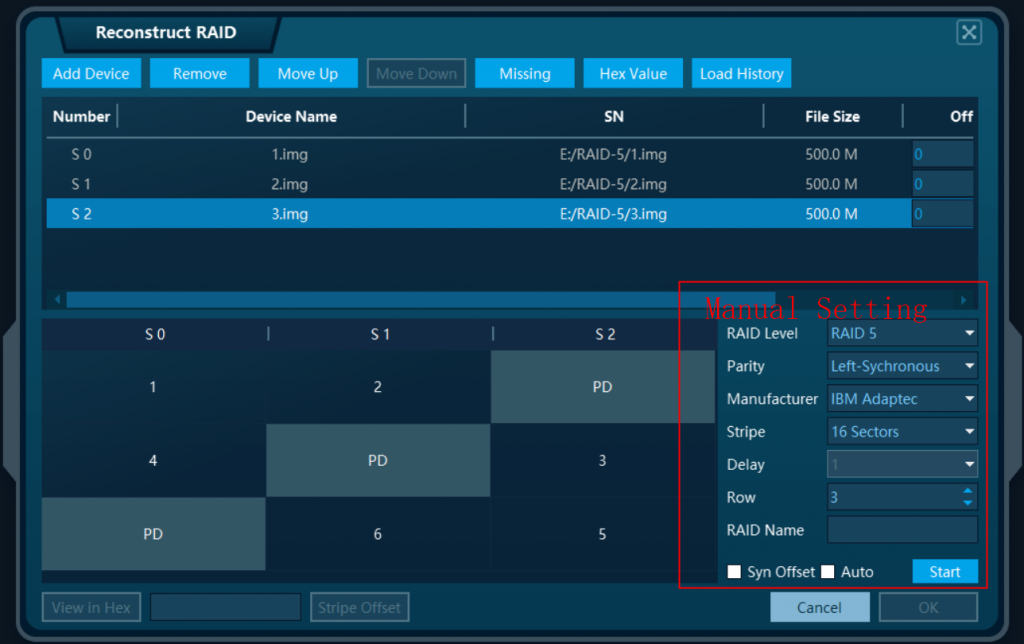Click the Add Device button
The width and height of the screenshot is (1024, 644).
(91, 72)
